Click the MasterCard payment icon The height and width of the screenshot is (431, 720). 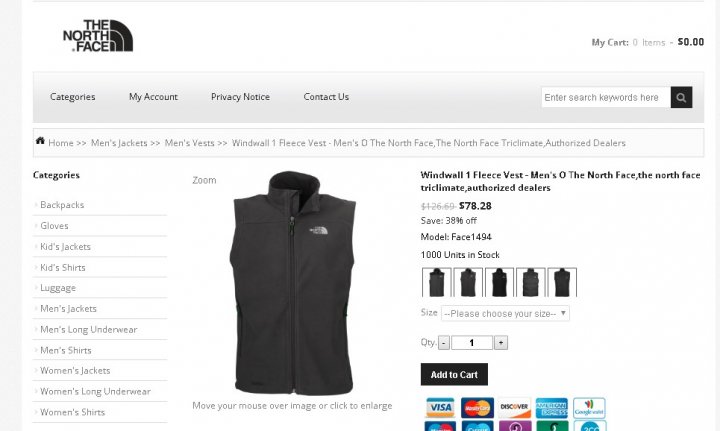(477, 408)
